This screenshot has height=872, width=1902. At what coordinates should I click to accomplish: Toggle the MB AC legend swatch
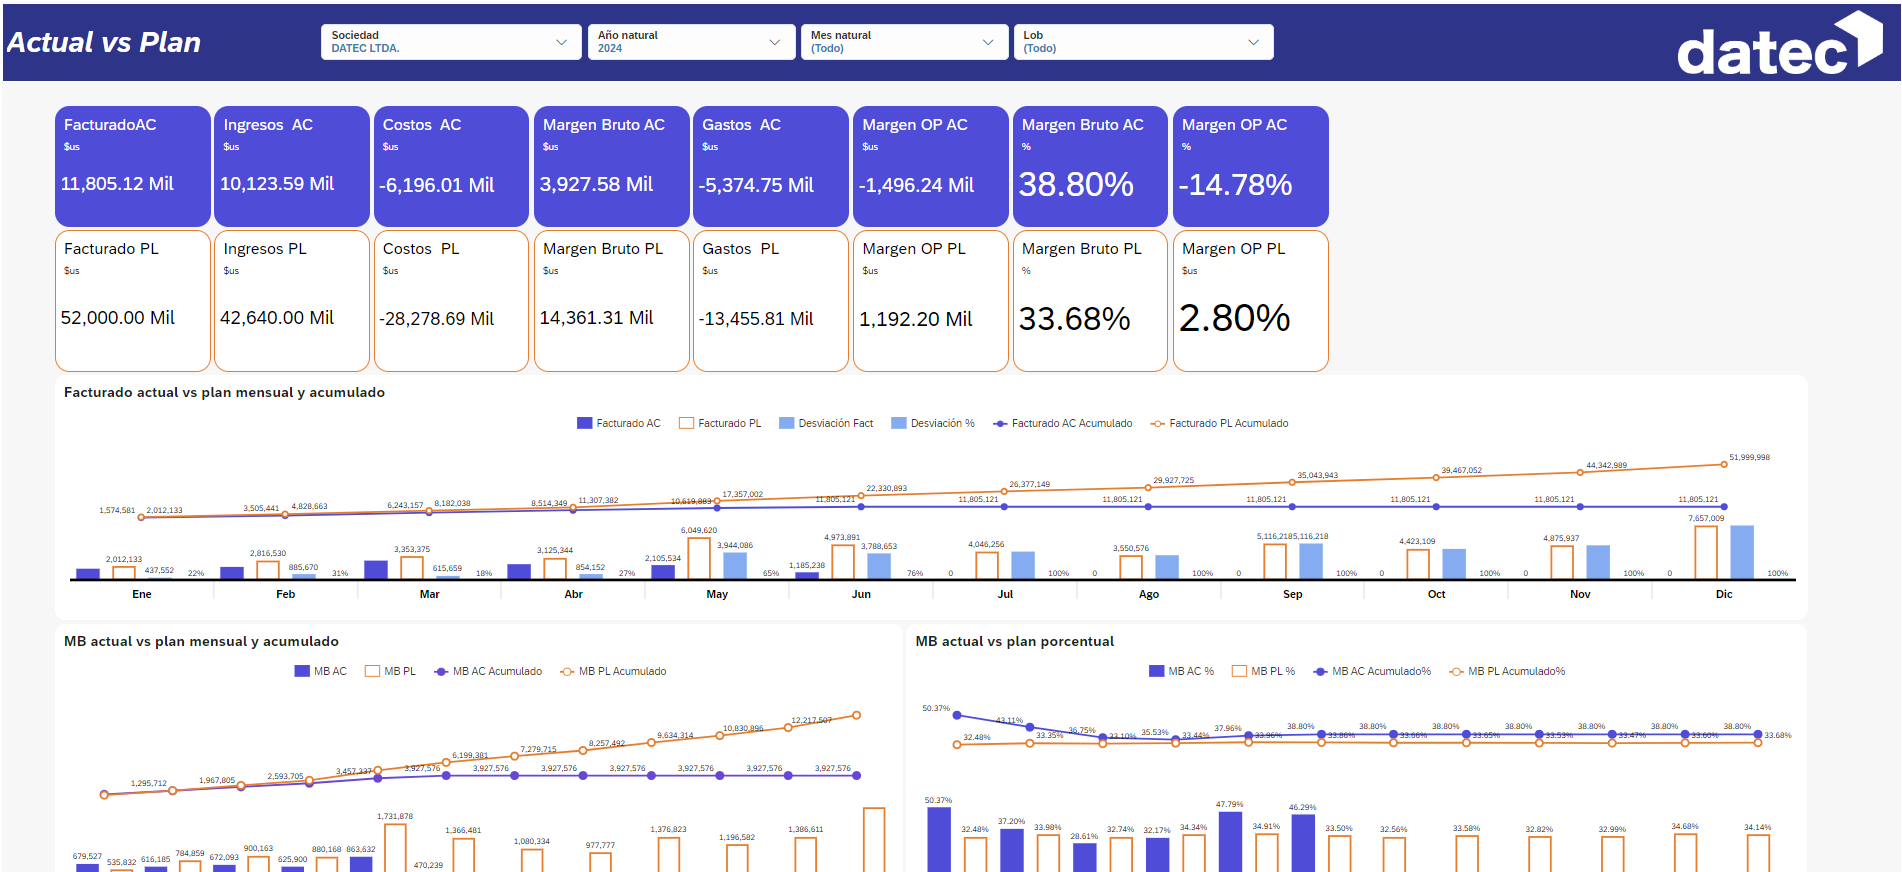[302, 671]
